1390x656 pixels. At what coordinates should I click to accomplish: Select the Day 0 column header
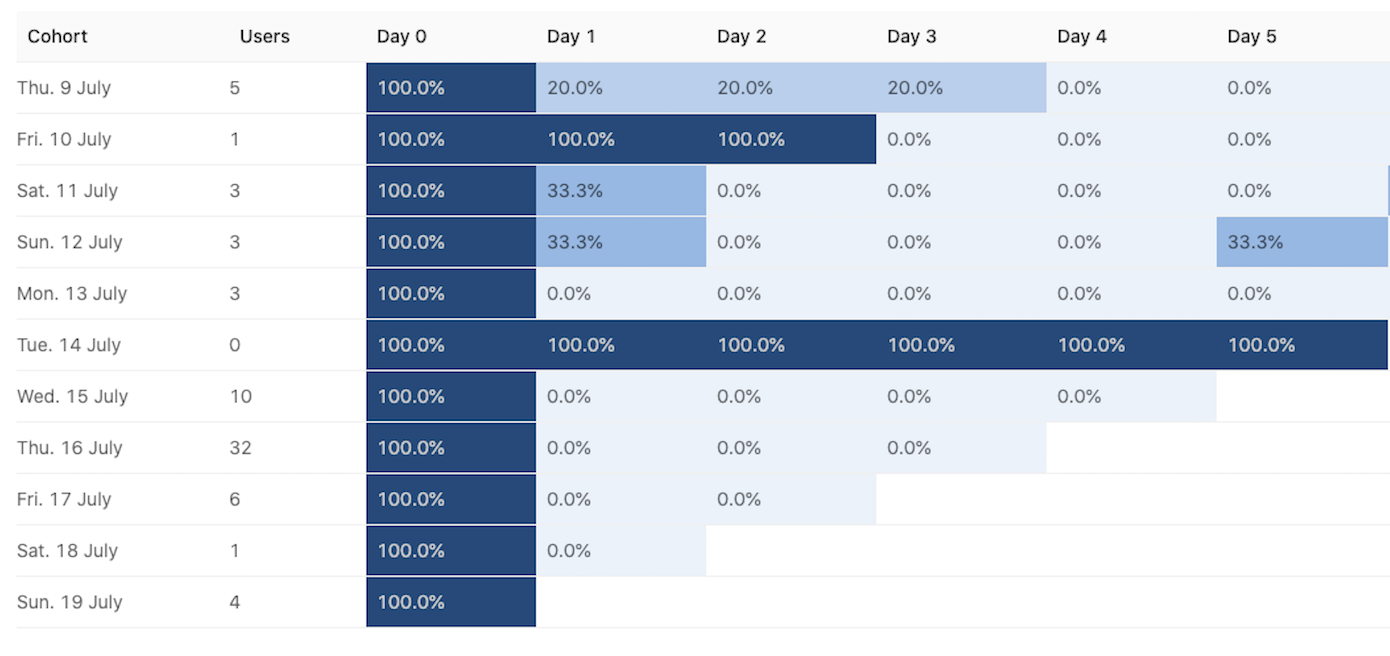tap(402, 37)
